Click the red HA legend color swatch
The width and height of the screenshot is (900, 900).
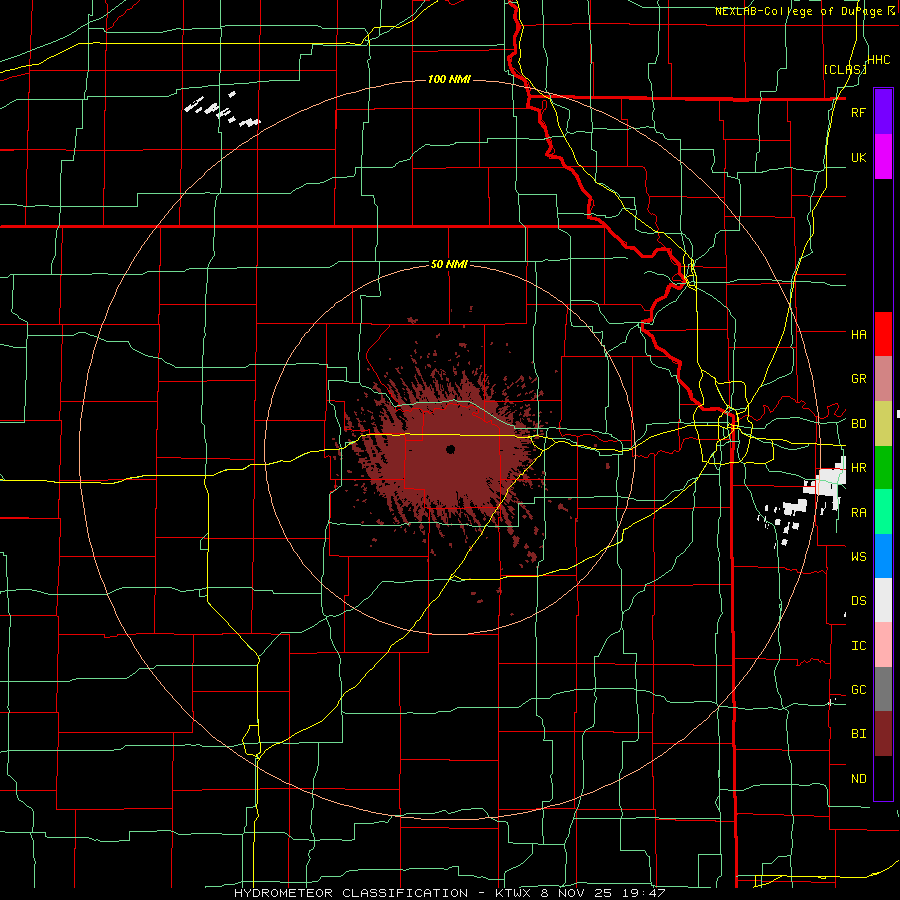coord(883,334)
